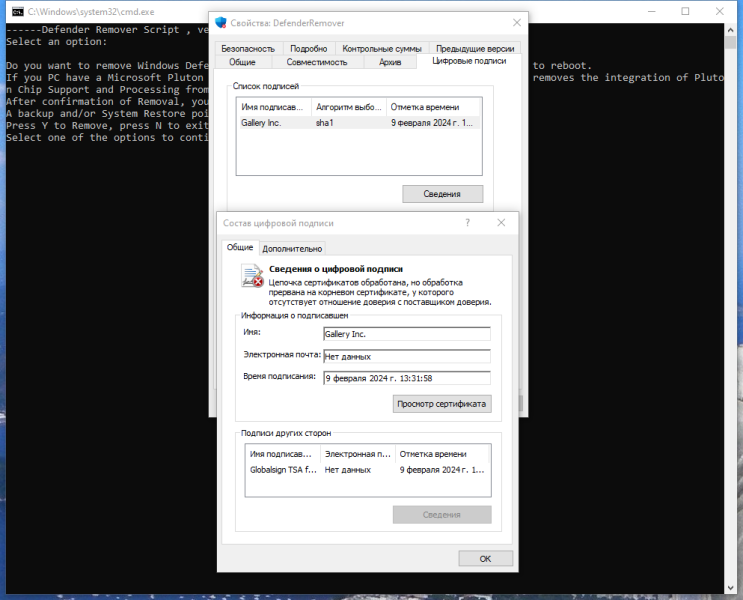
Task: Open the Подробно tab
Action: pyautogui.click(x=308, y=48)
